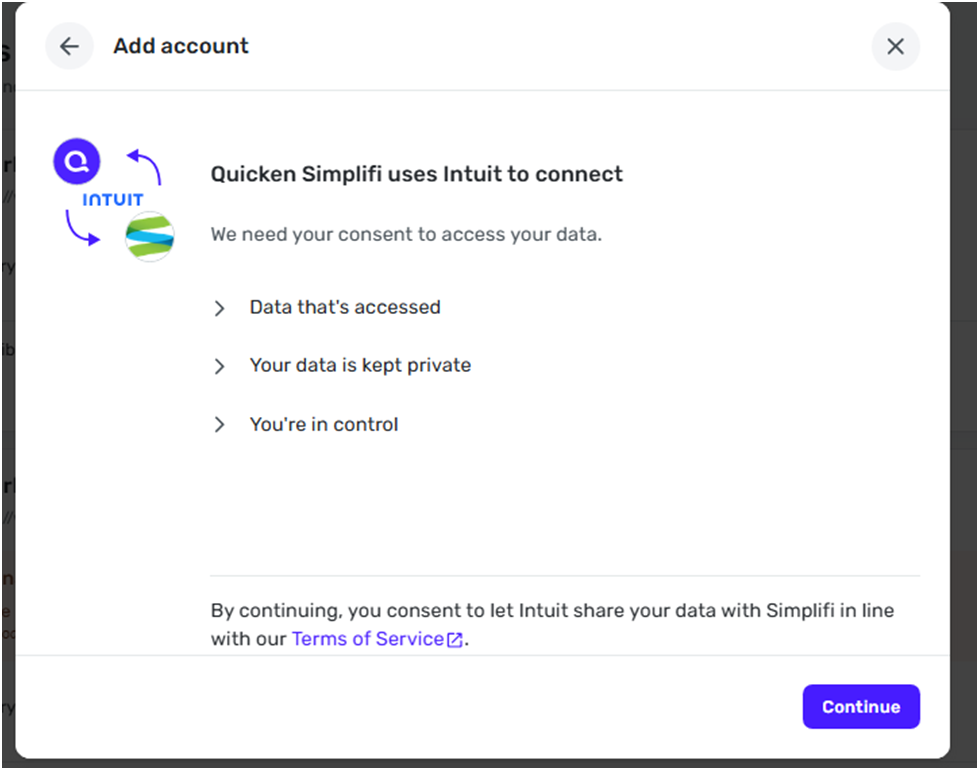
Task: Click the external link icon after Terms of Service
Action: coord(455,640)
